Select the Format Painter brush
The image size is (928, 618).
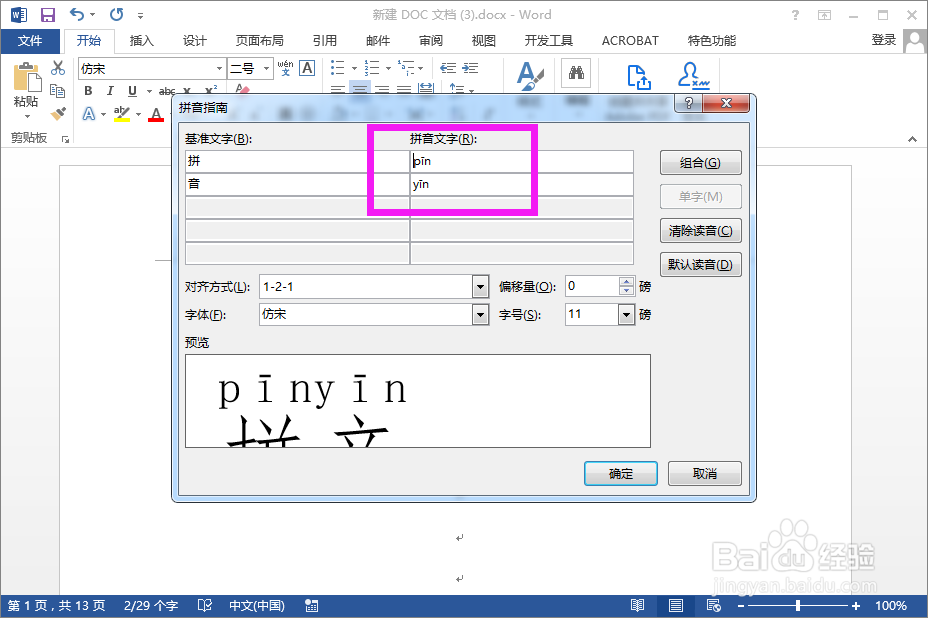[x=58, y=112]
